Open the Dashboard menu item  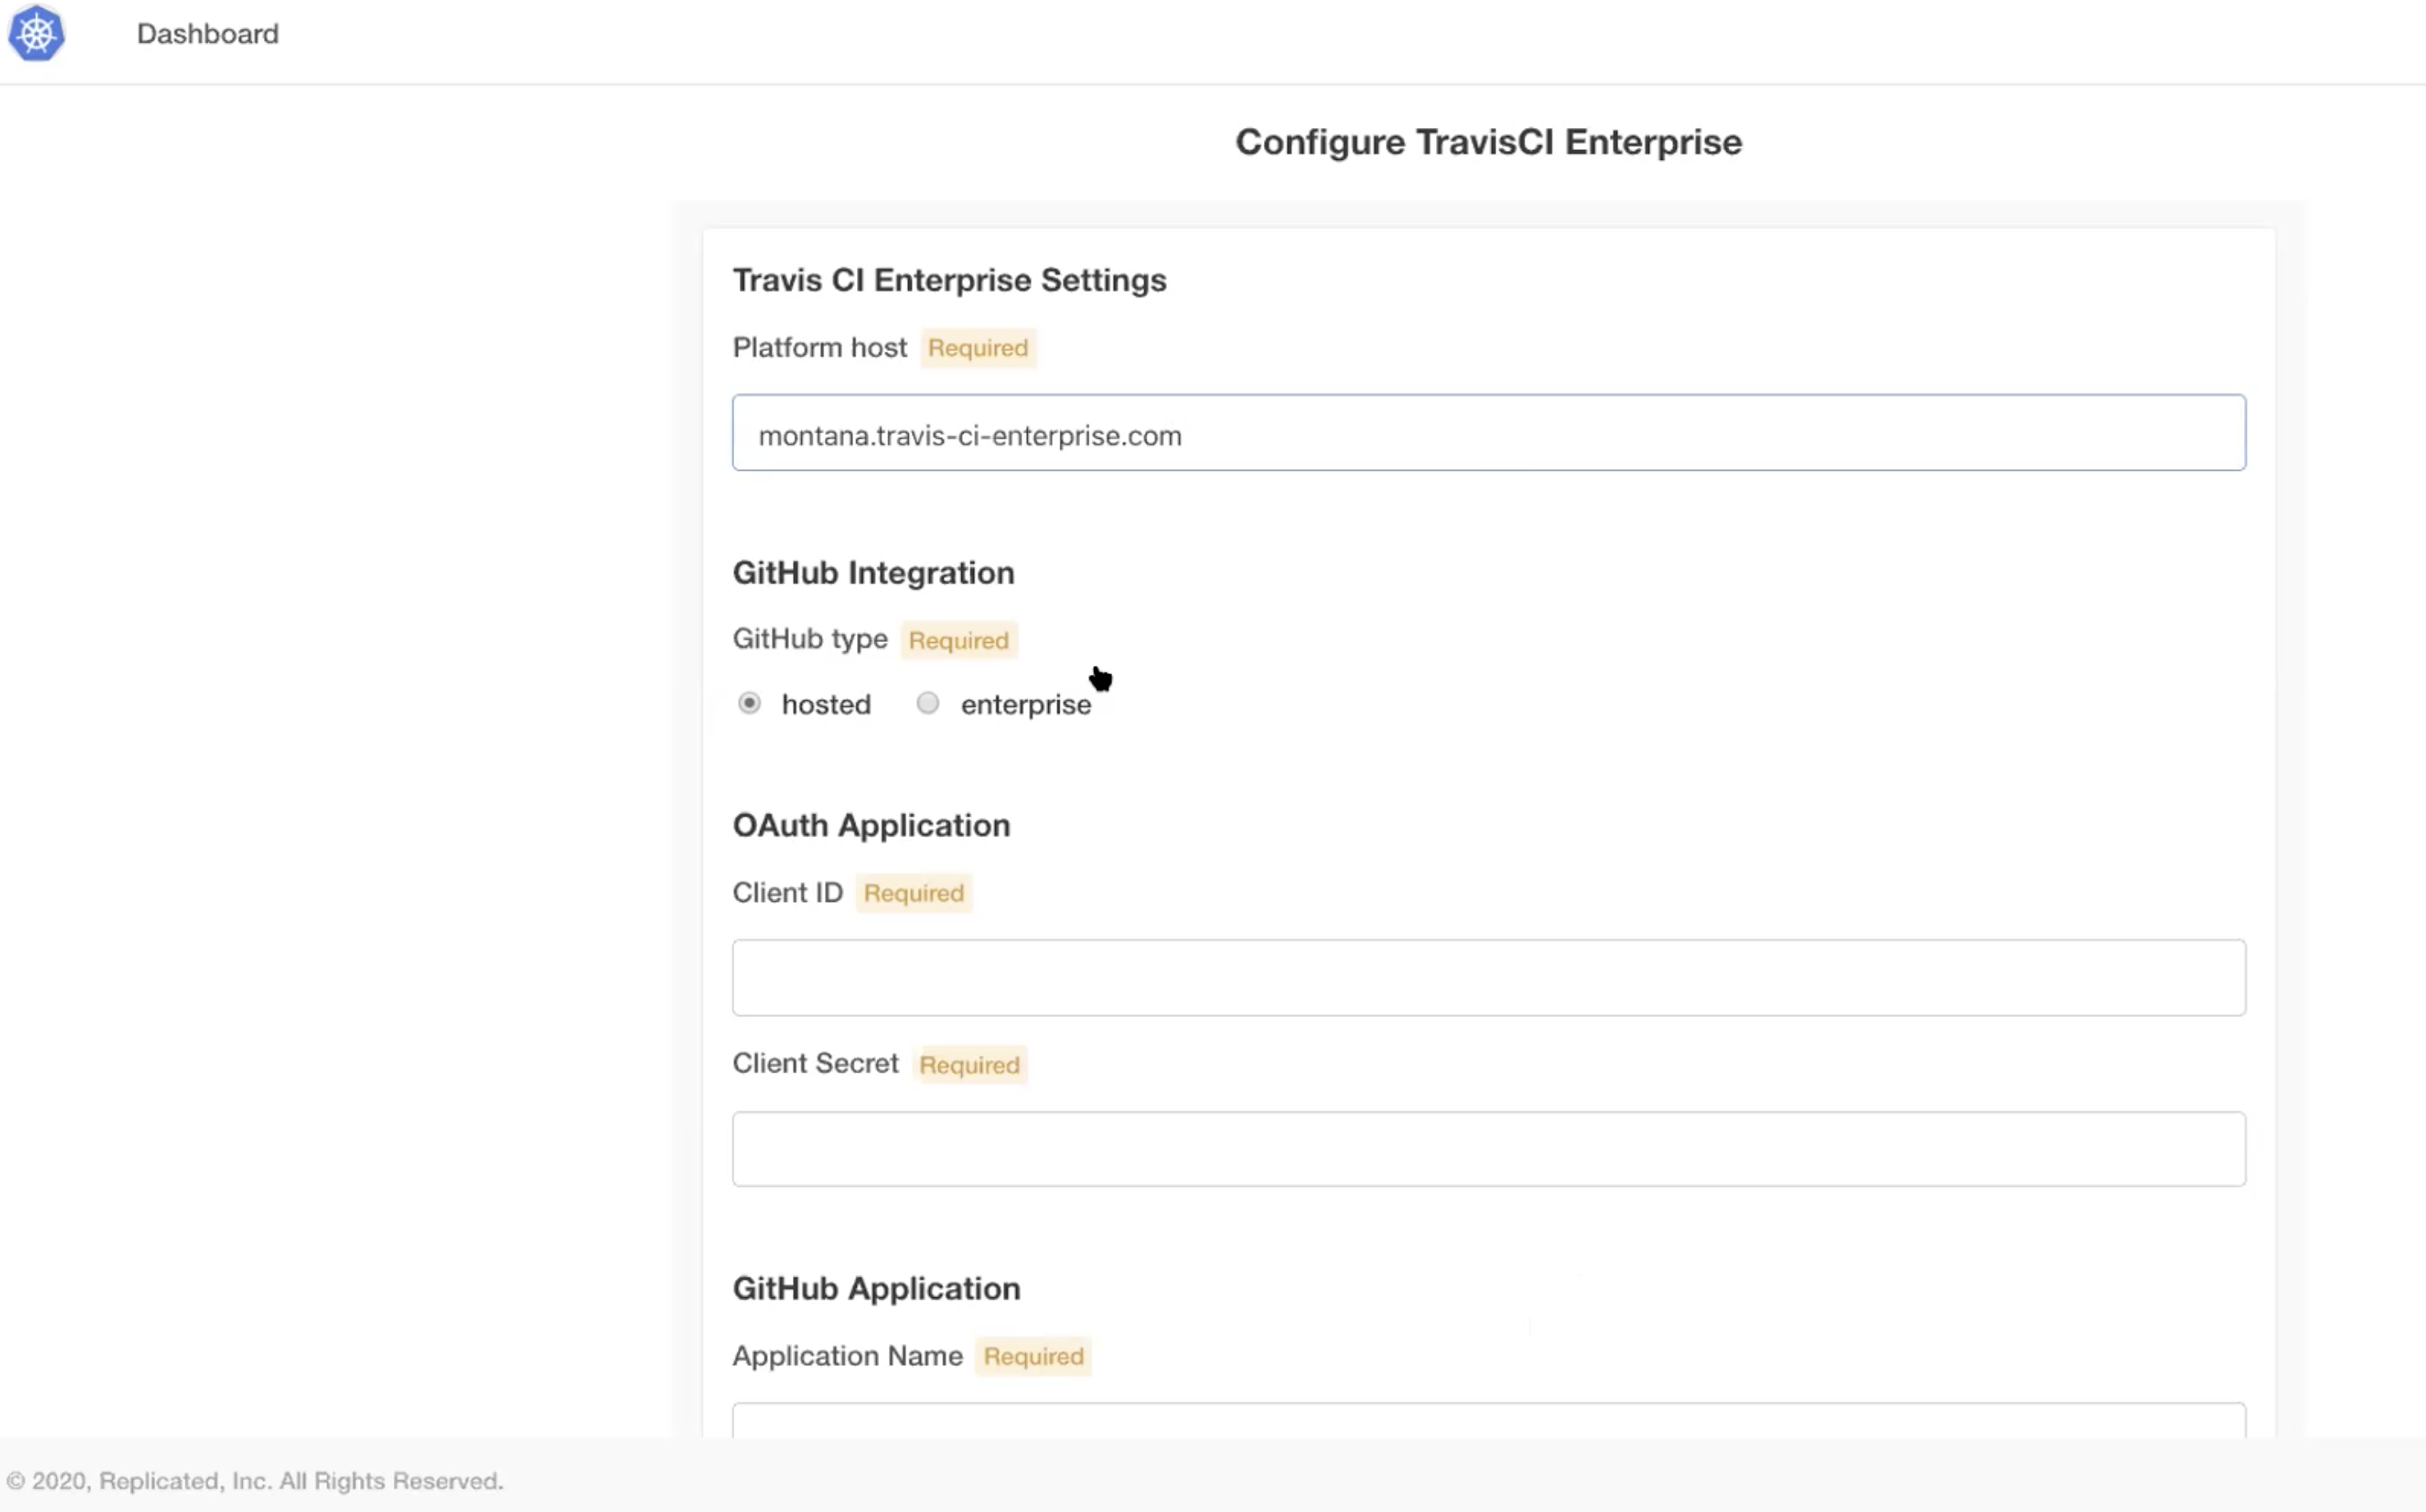(x=207, y=34)
